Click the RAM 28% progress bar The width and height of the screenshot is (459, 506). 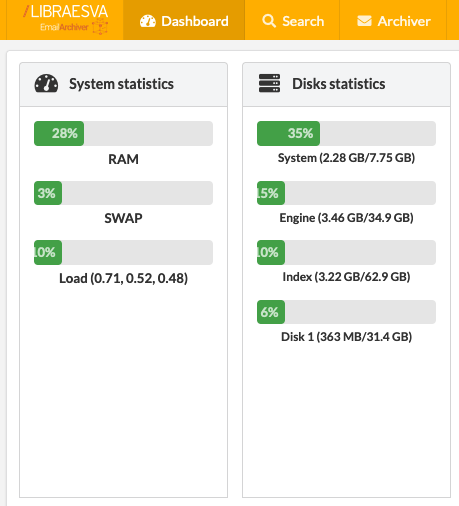click(x=123, y=133)
